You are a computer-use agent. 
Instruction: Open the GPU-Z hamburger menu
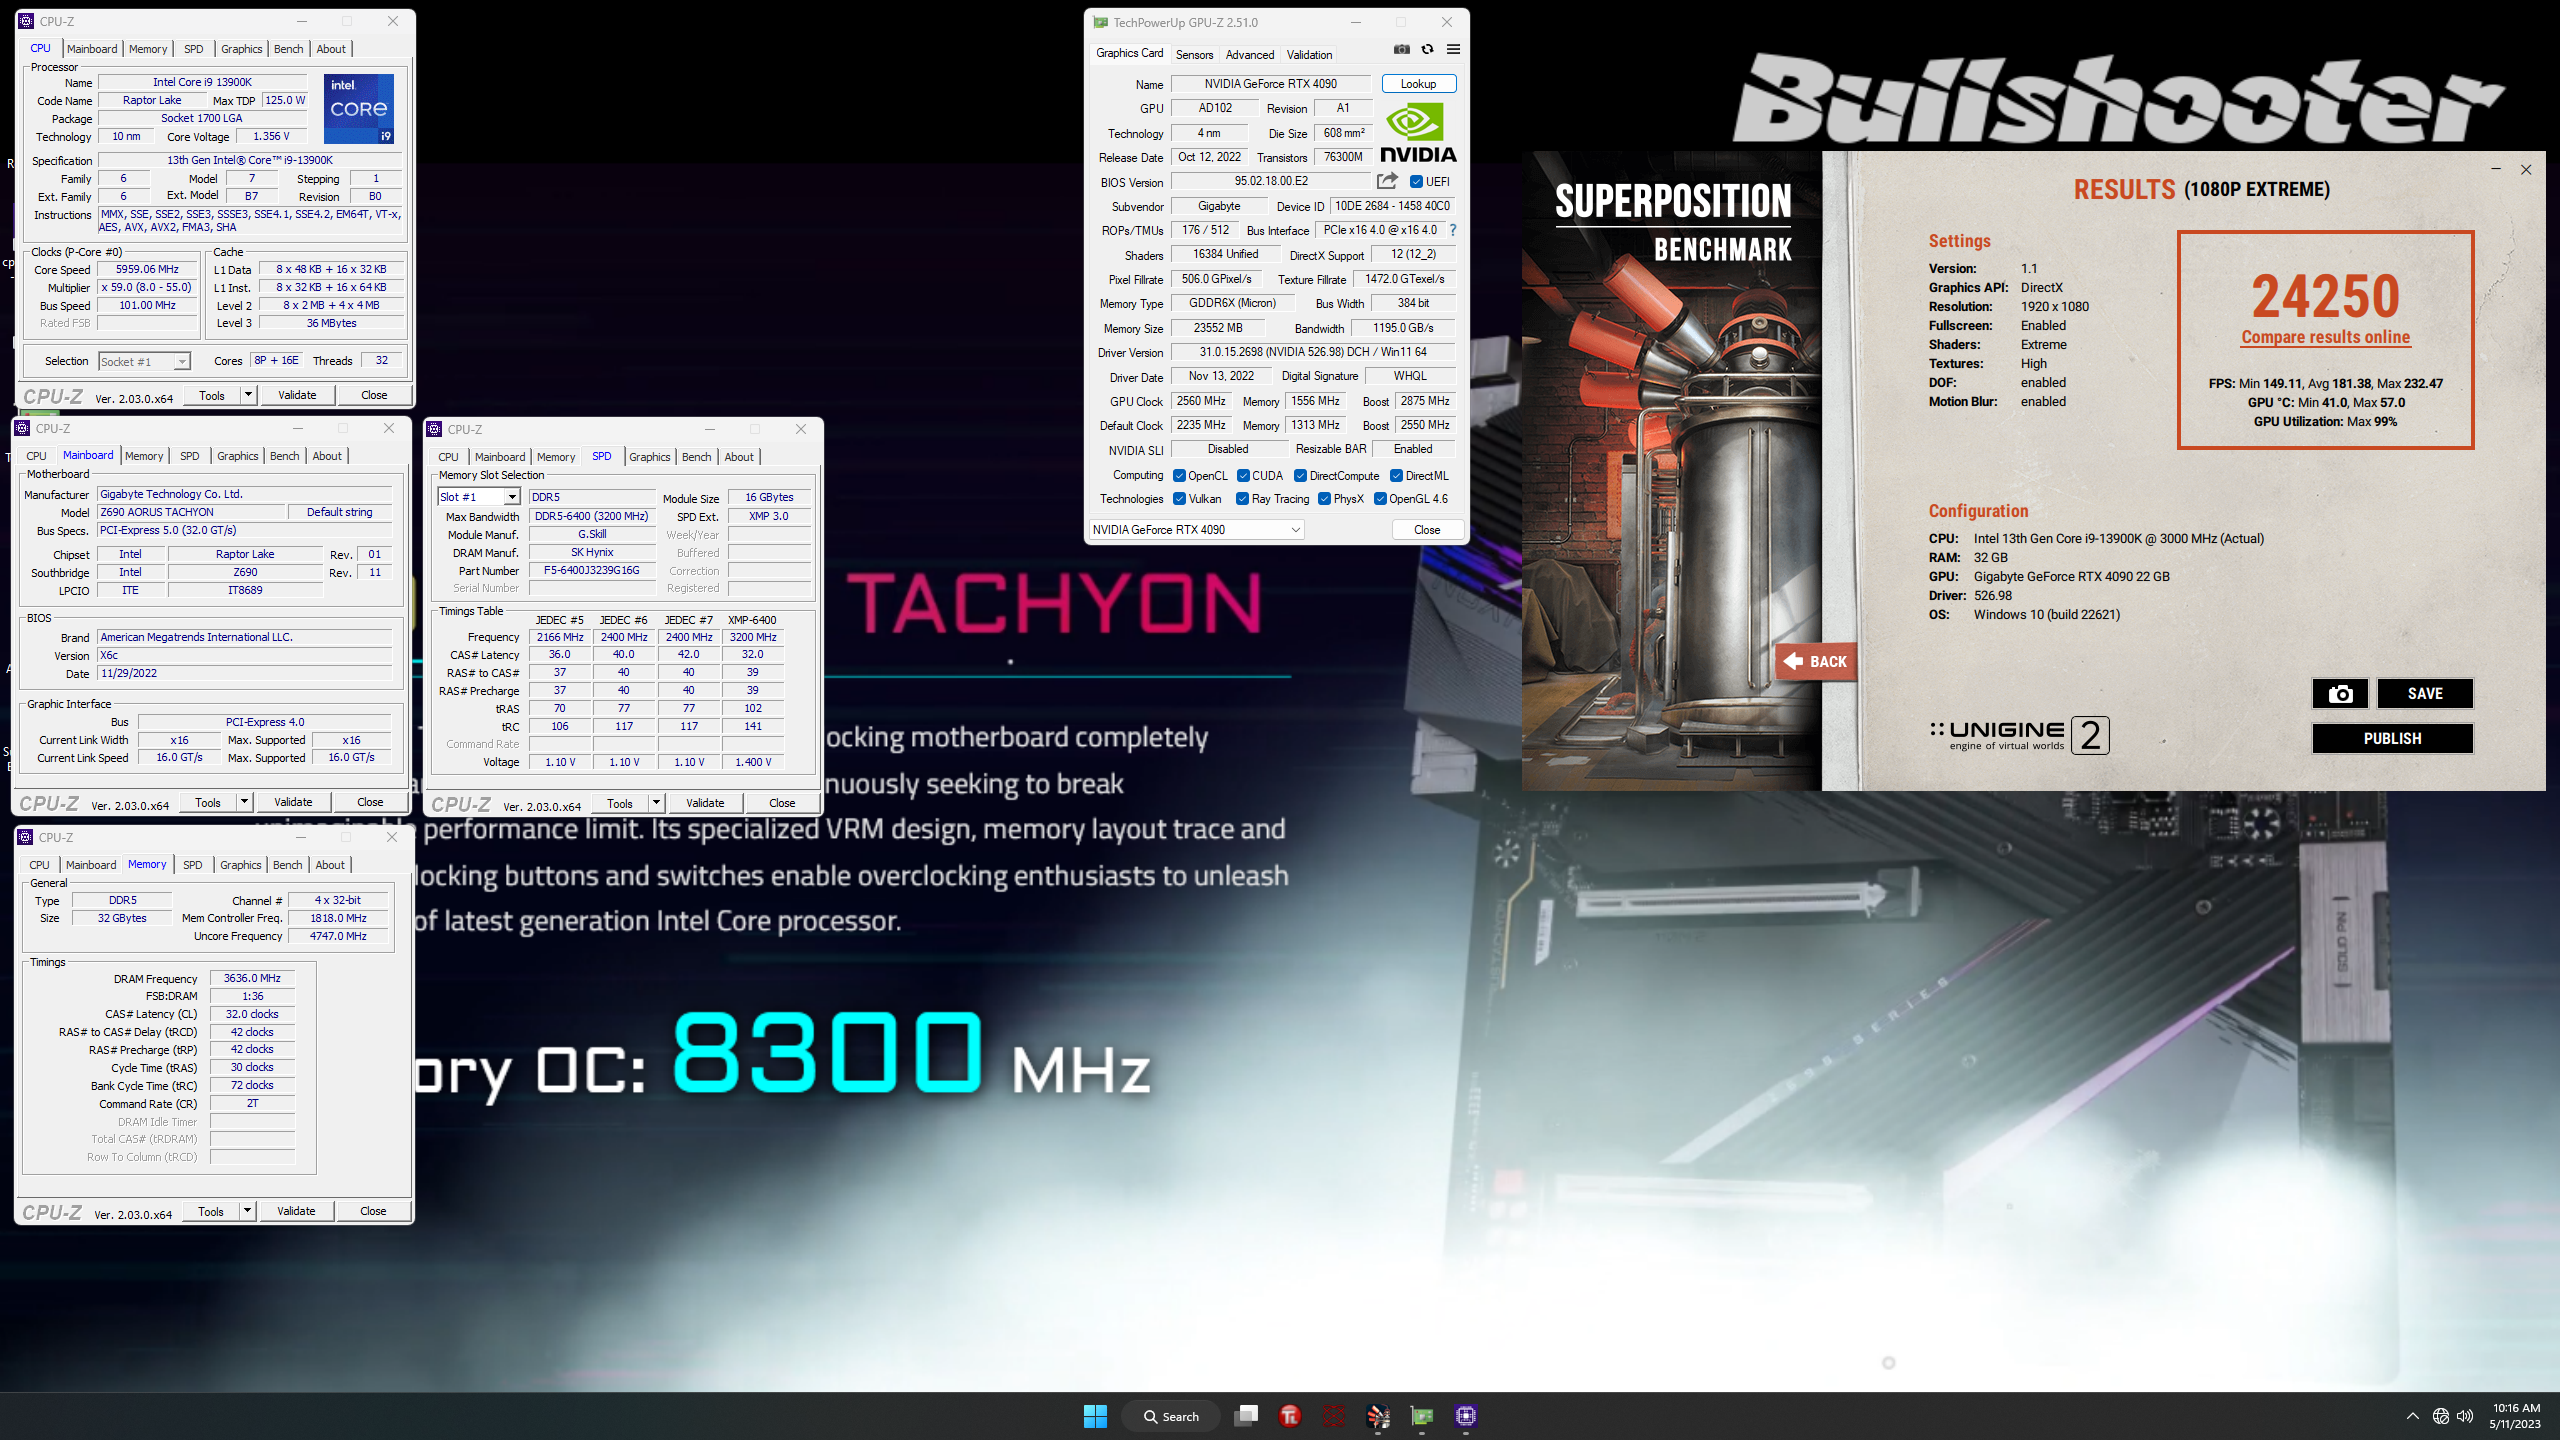[1453, 49]
